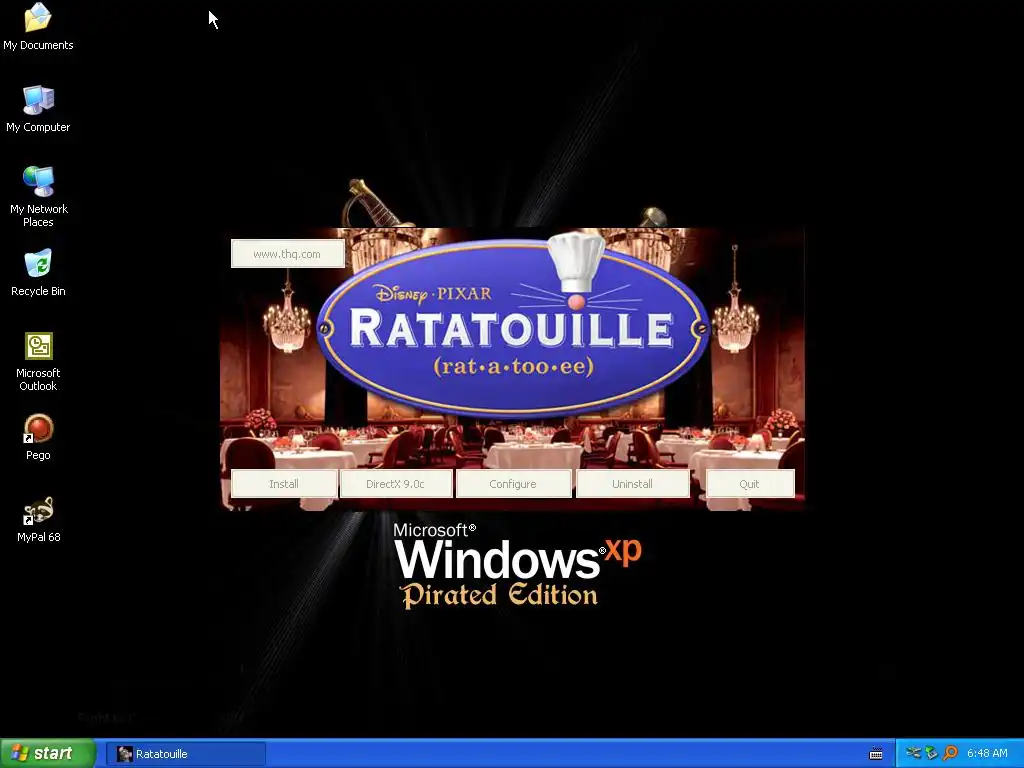
Task: Select the Pego desktop shortcut
Action: coord(38,437)
